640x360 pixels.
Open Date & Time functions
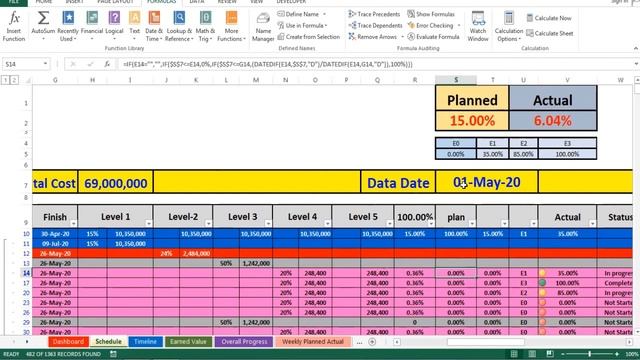154,26
